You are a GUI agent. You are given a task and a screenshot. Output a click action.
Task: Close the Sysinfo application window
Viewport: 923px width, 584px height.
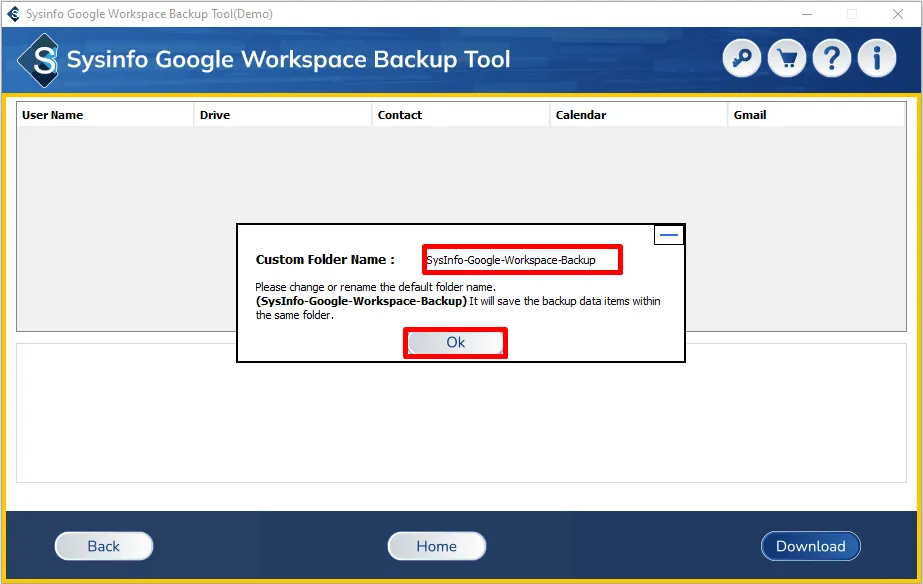point(898,14)
